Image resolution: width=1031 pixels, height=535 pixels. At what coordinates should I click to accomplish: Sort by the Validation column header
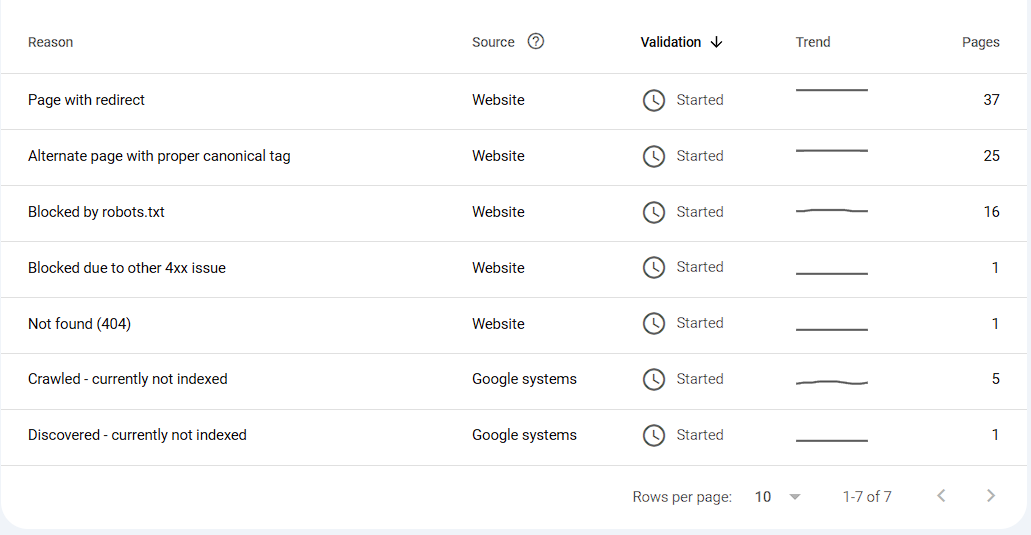tap(671, 42)
